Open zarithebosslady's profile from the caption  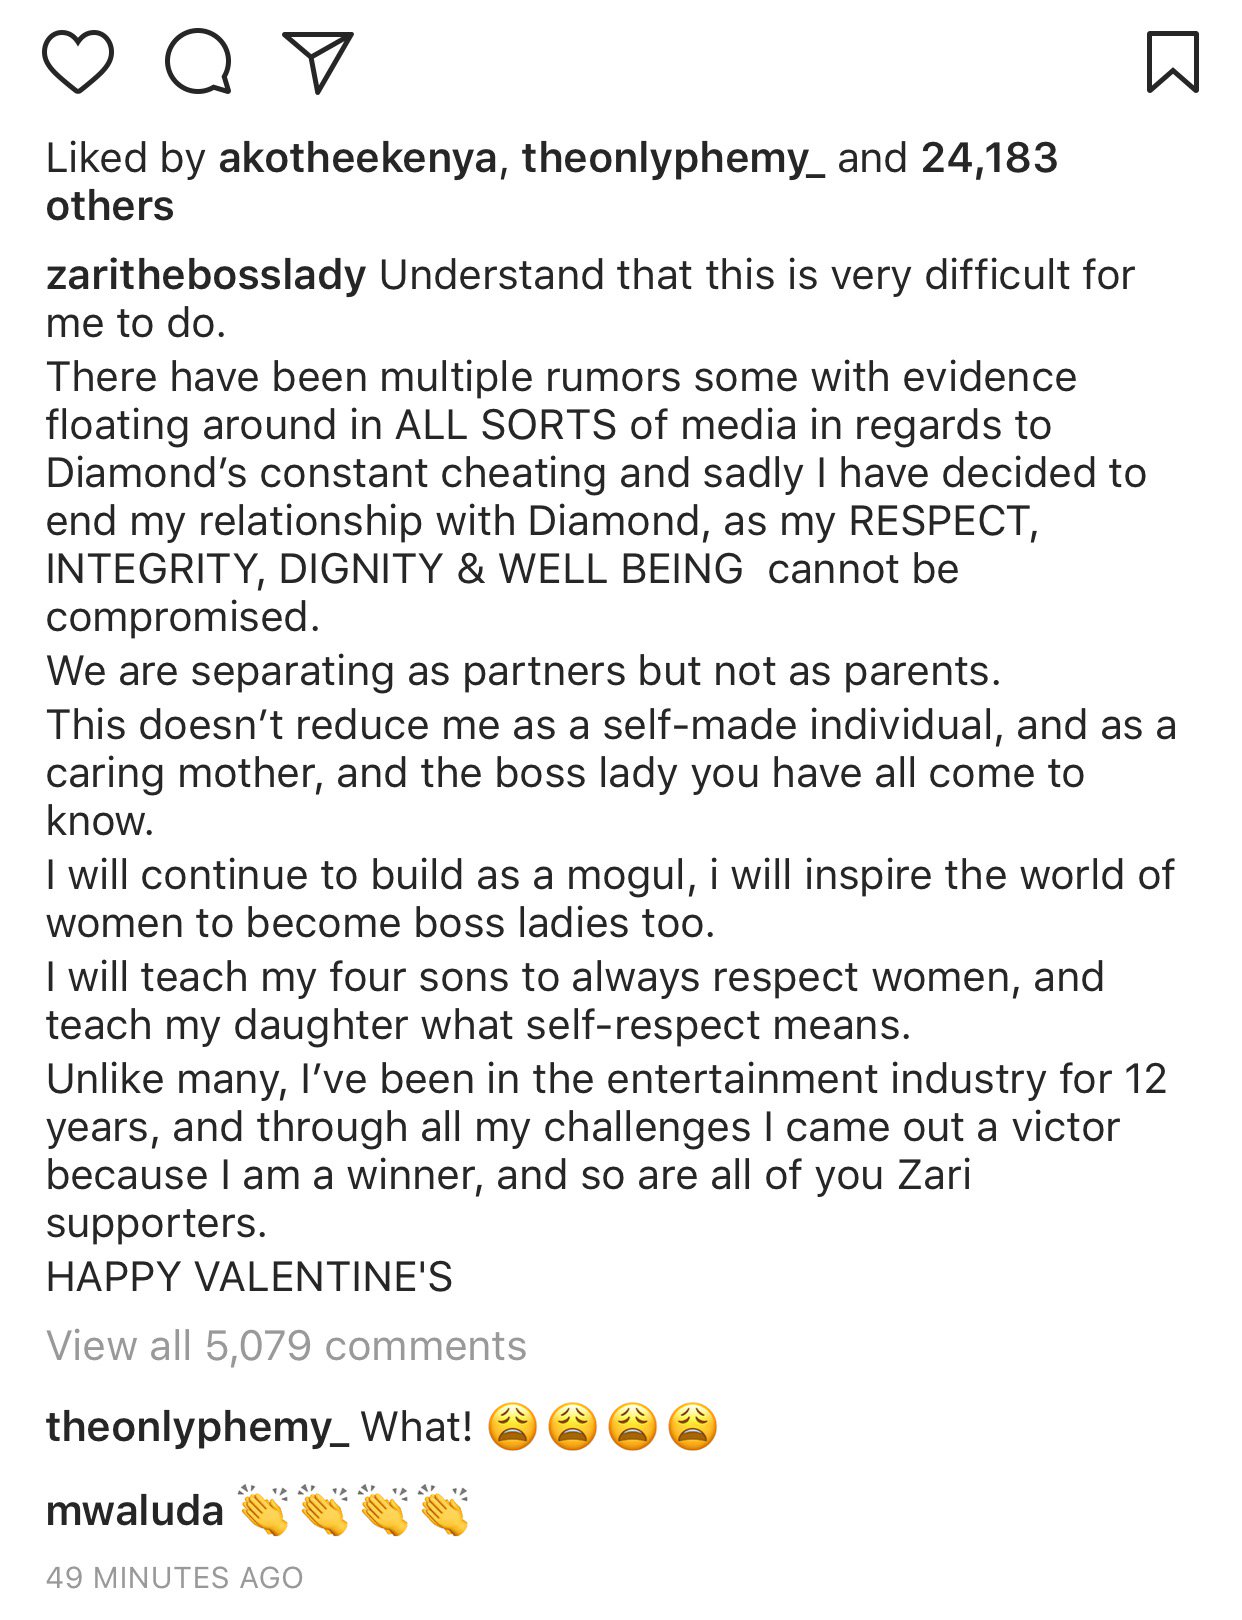click(x=206, y=275)
